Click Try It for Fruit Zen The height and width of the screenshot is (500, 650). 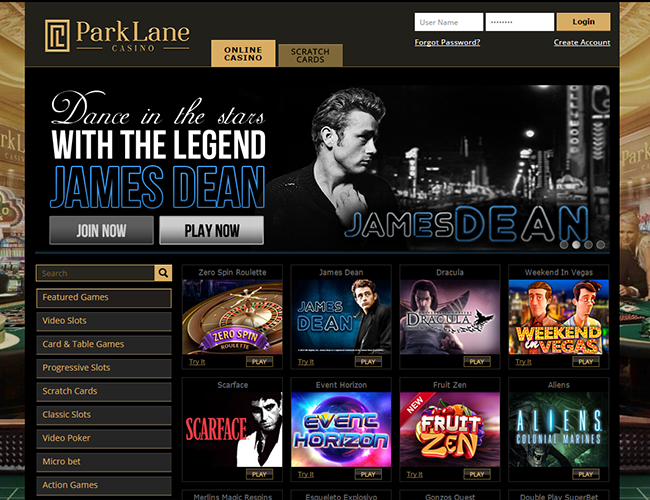tap(415, 474)
